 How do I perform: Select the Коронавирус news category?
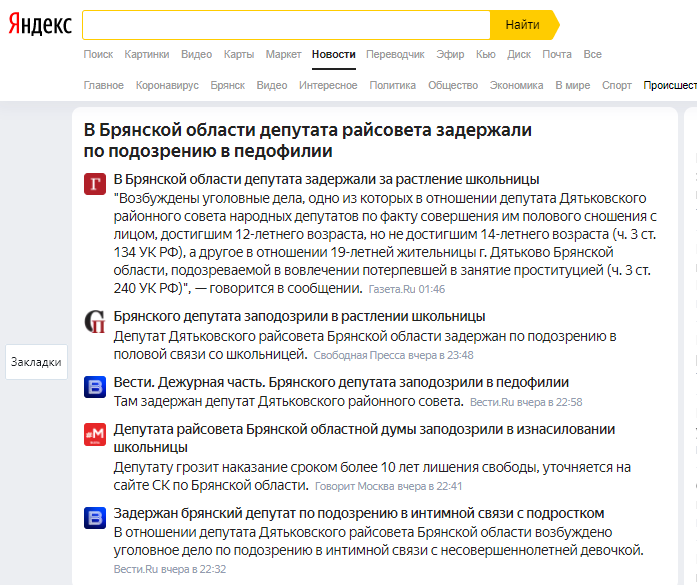pyautogui.click(x=167, y=85)
